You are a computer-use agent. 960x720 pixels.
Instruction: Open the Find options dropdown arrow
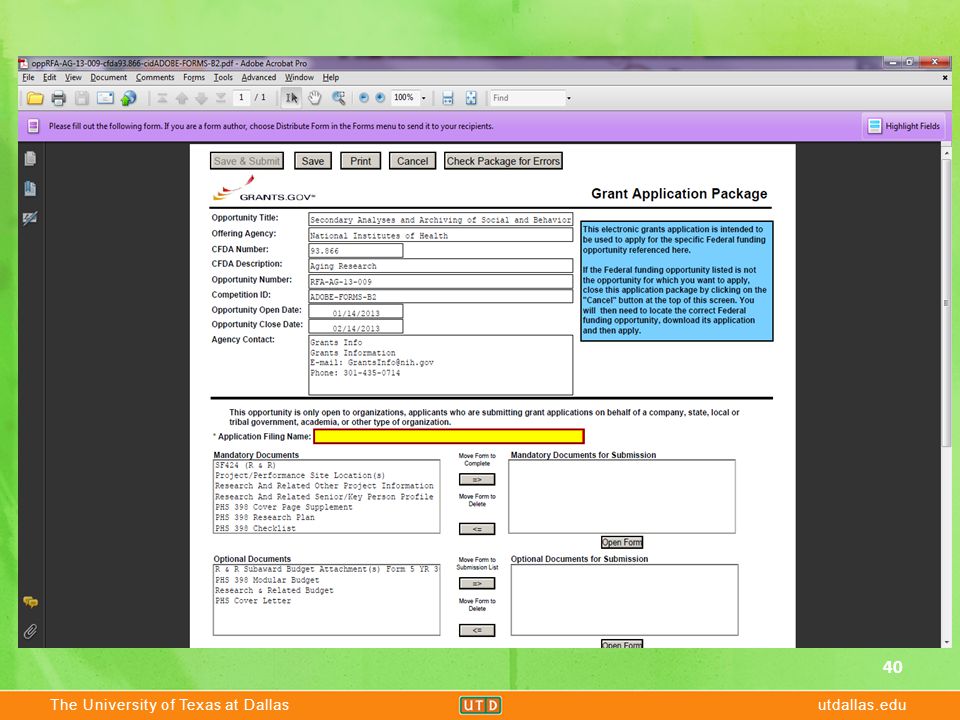[569, 98]
